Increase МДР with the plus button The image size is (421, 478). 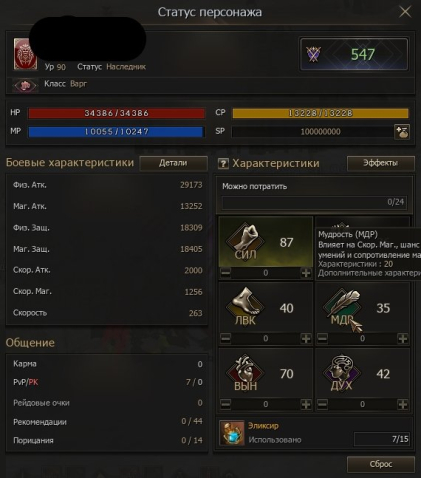click(403, 339)
